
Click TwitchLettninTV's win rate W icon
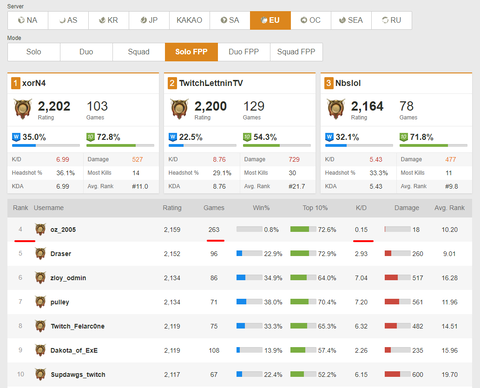tap(173, 137)
